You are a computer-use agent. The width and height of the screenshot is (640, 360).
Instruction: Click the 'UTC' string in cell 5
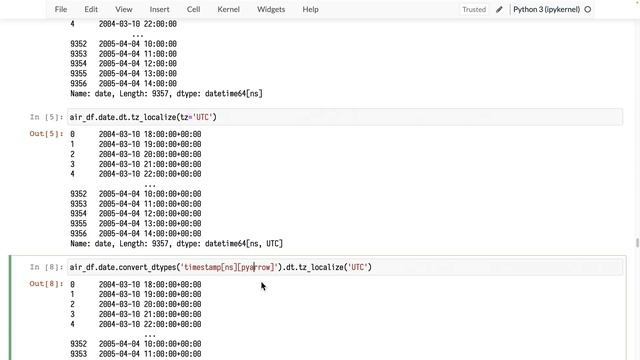[202, 117]
